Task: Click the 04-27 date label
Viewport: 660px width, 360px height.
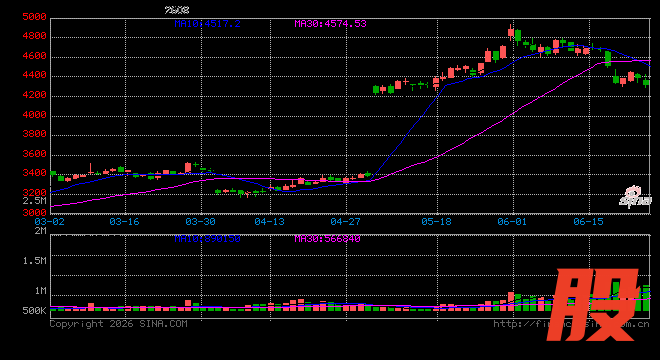Action: pos(345,222)
